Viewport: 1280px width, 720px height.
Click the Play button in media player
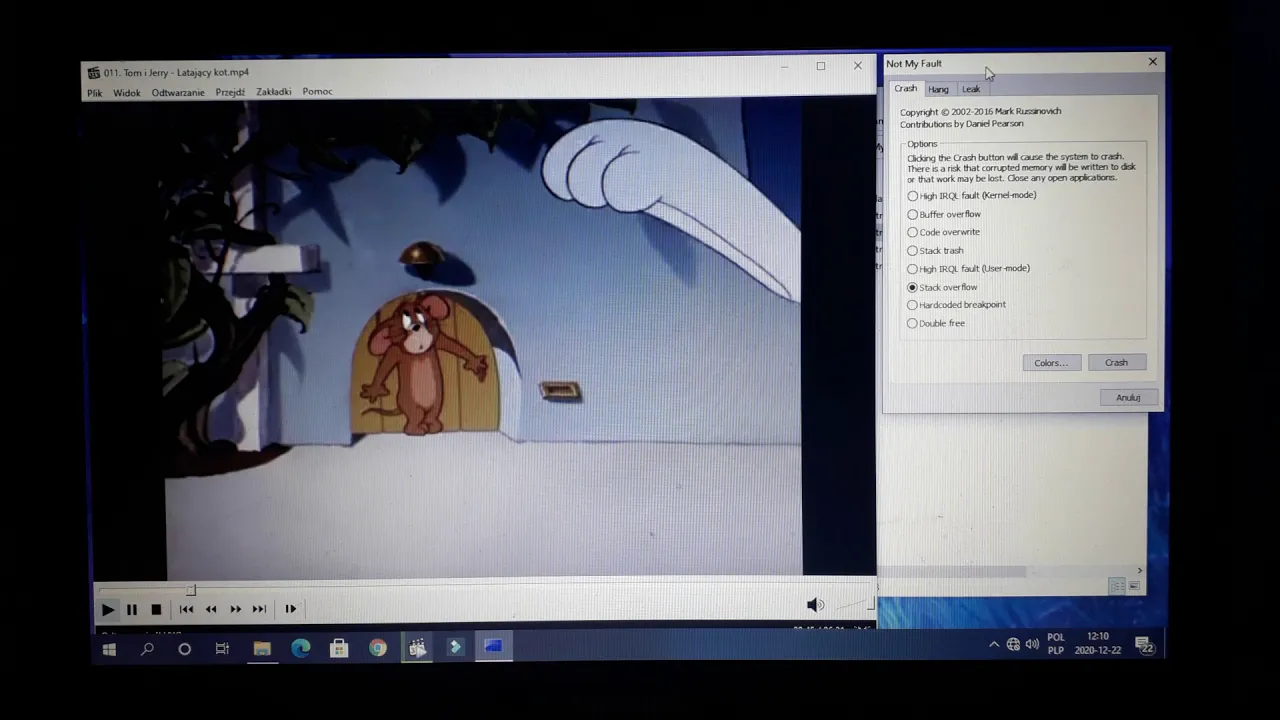coord(108,609)
